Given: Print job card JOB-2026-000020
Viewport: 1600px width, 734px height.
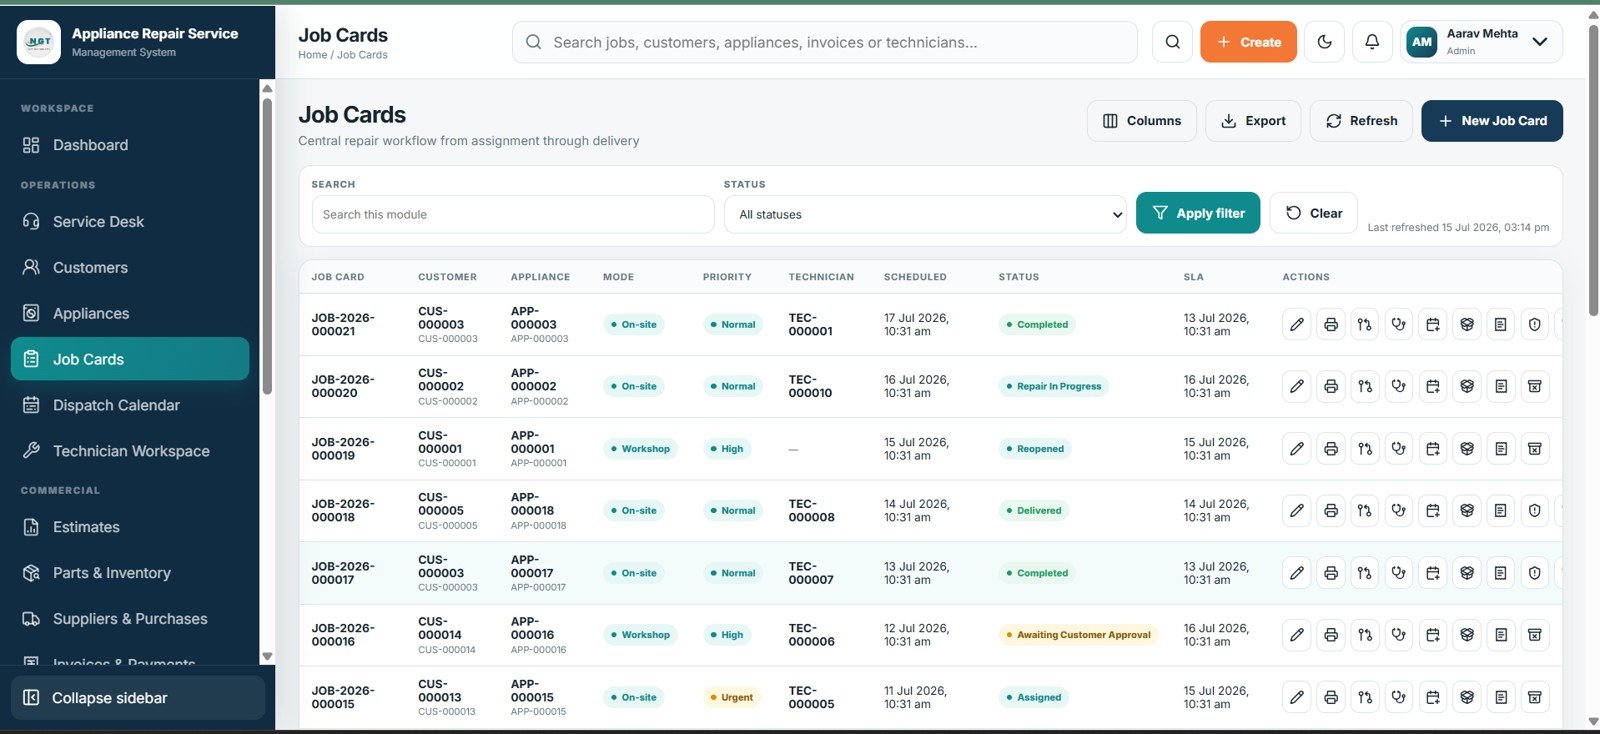Looking at the screenshot, I should [1331, 386].
